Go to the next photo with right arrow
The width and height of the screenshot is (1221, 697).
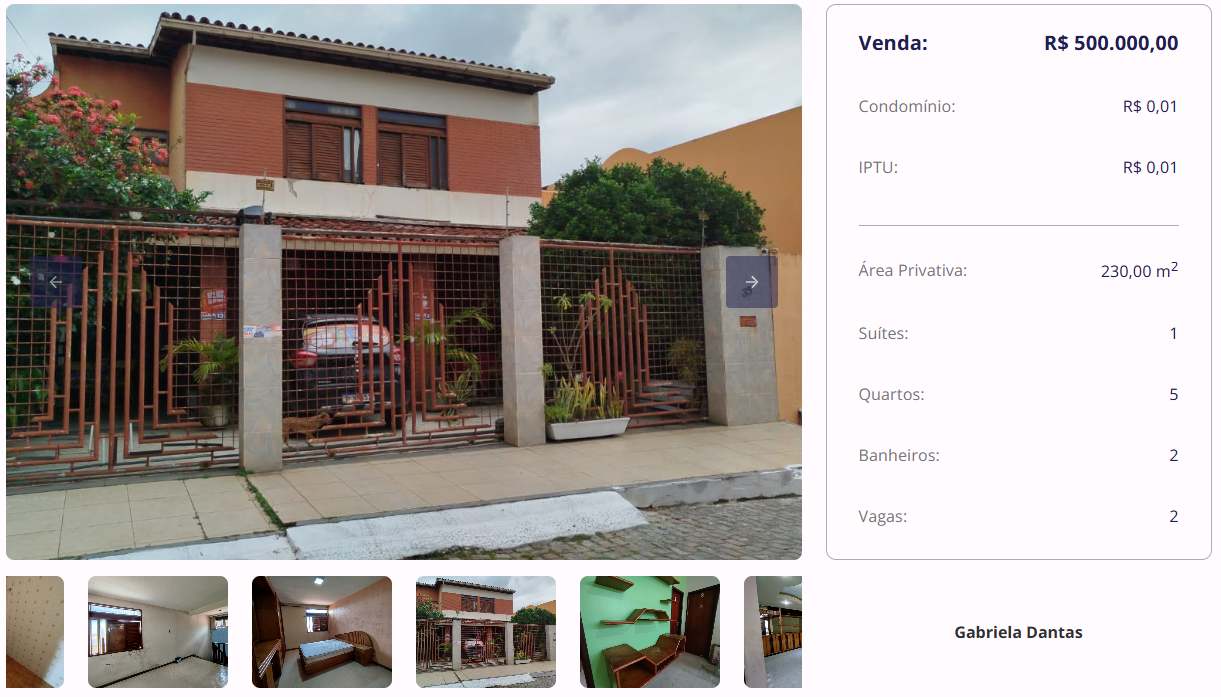click(752, 282)
